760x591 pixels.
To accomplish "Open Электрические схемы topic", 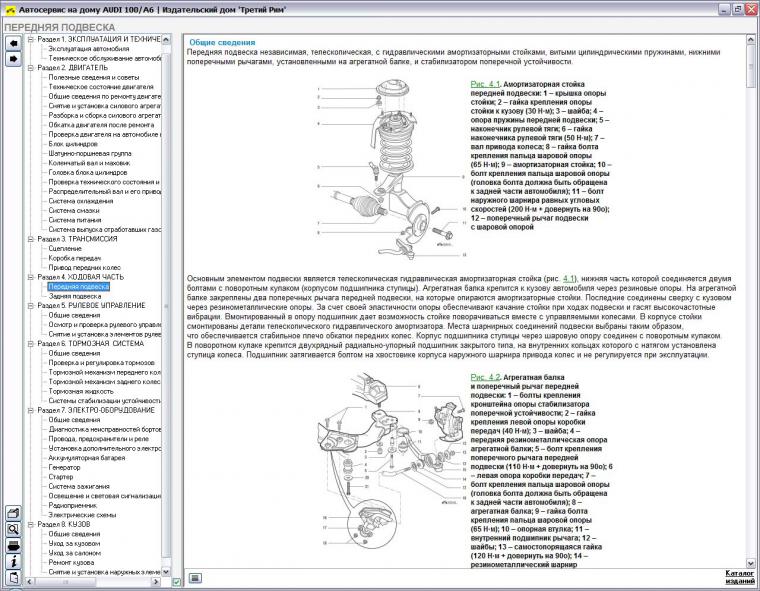I will [x=82, y=514].
